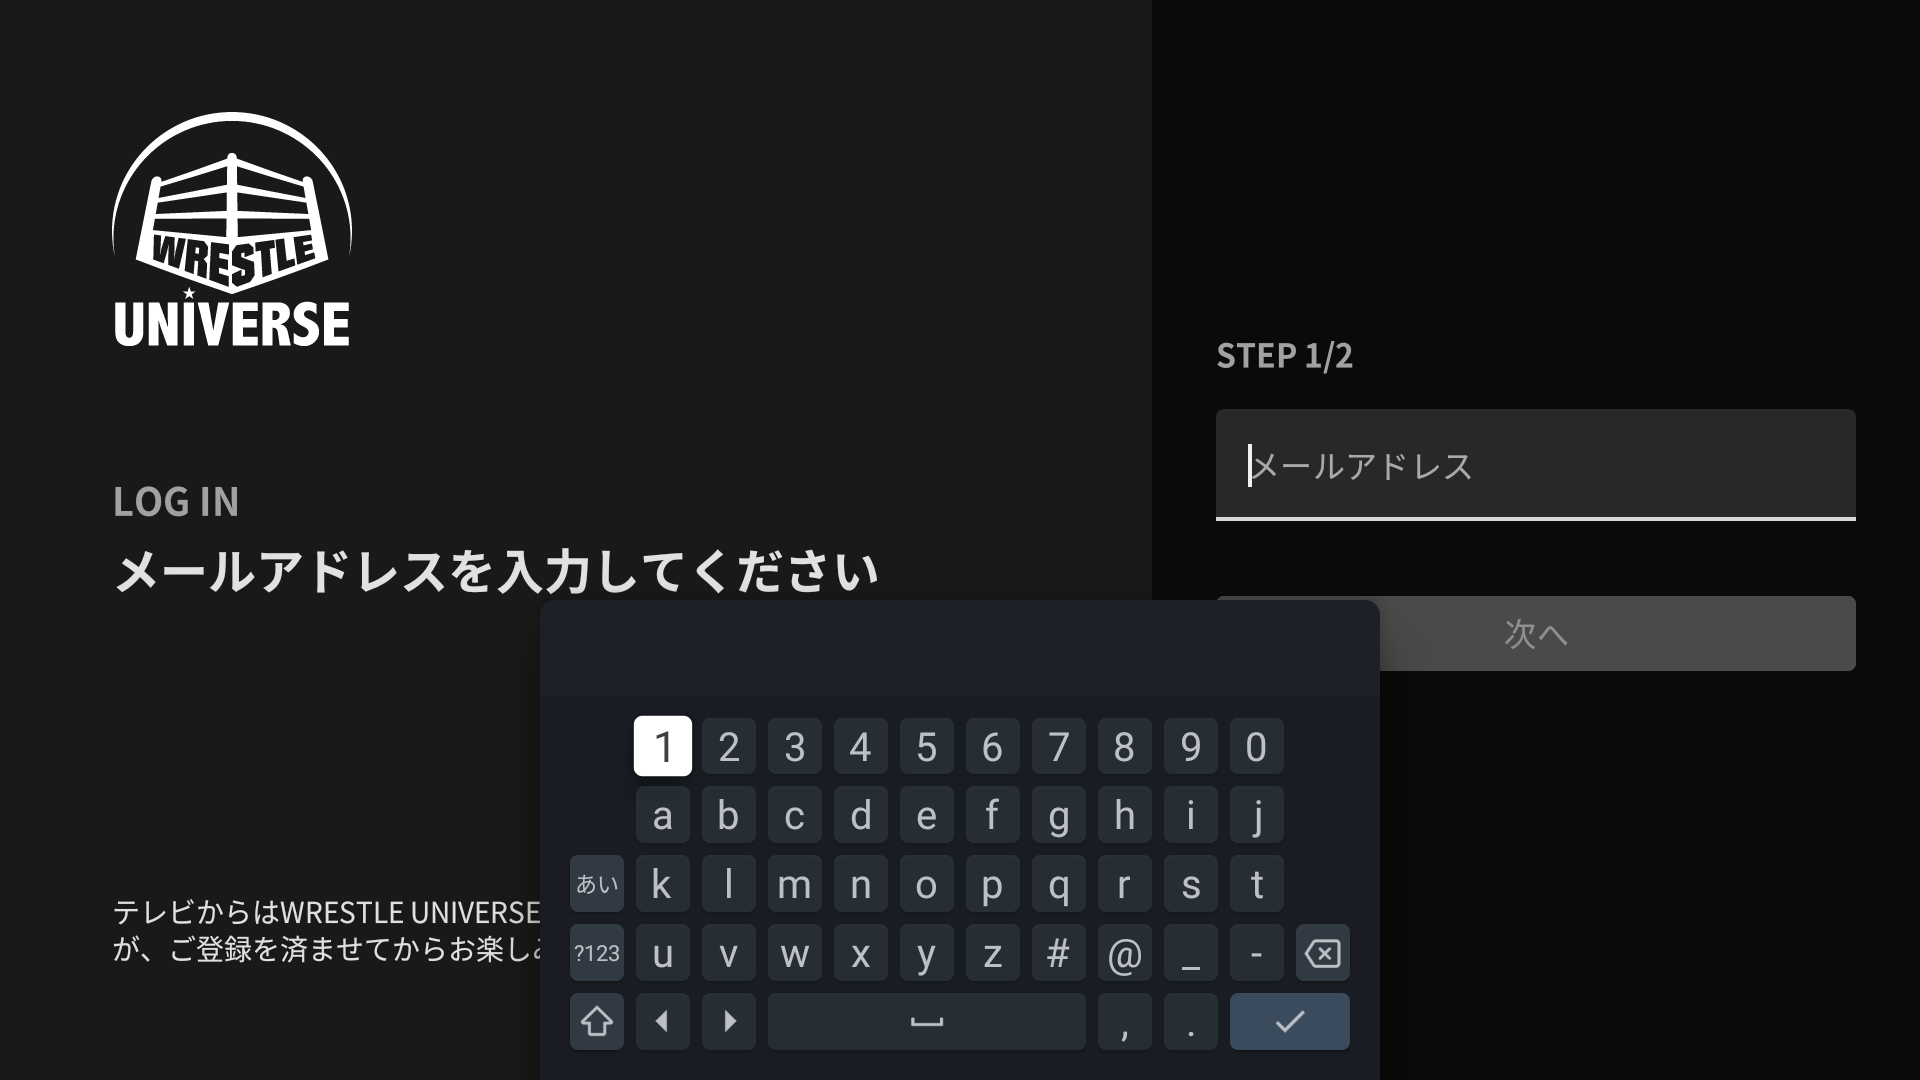The height and width of the screenshot is (1080, 1920).
Task: Tap the backspace delete key
Action: tap(1322, 953)
